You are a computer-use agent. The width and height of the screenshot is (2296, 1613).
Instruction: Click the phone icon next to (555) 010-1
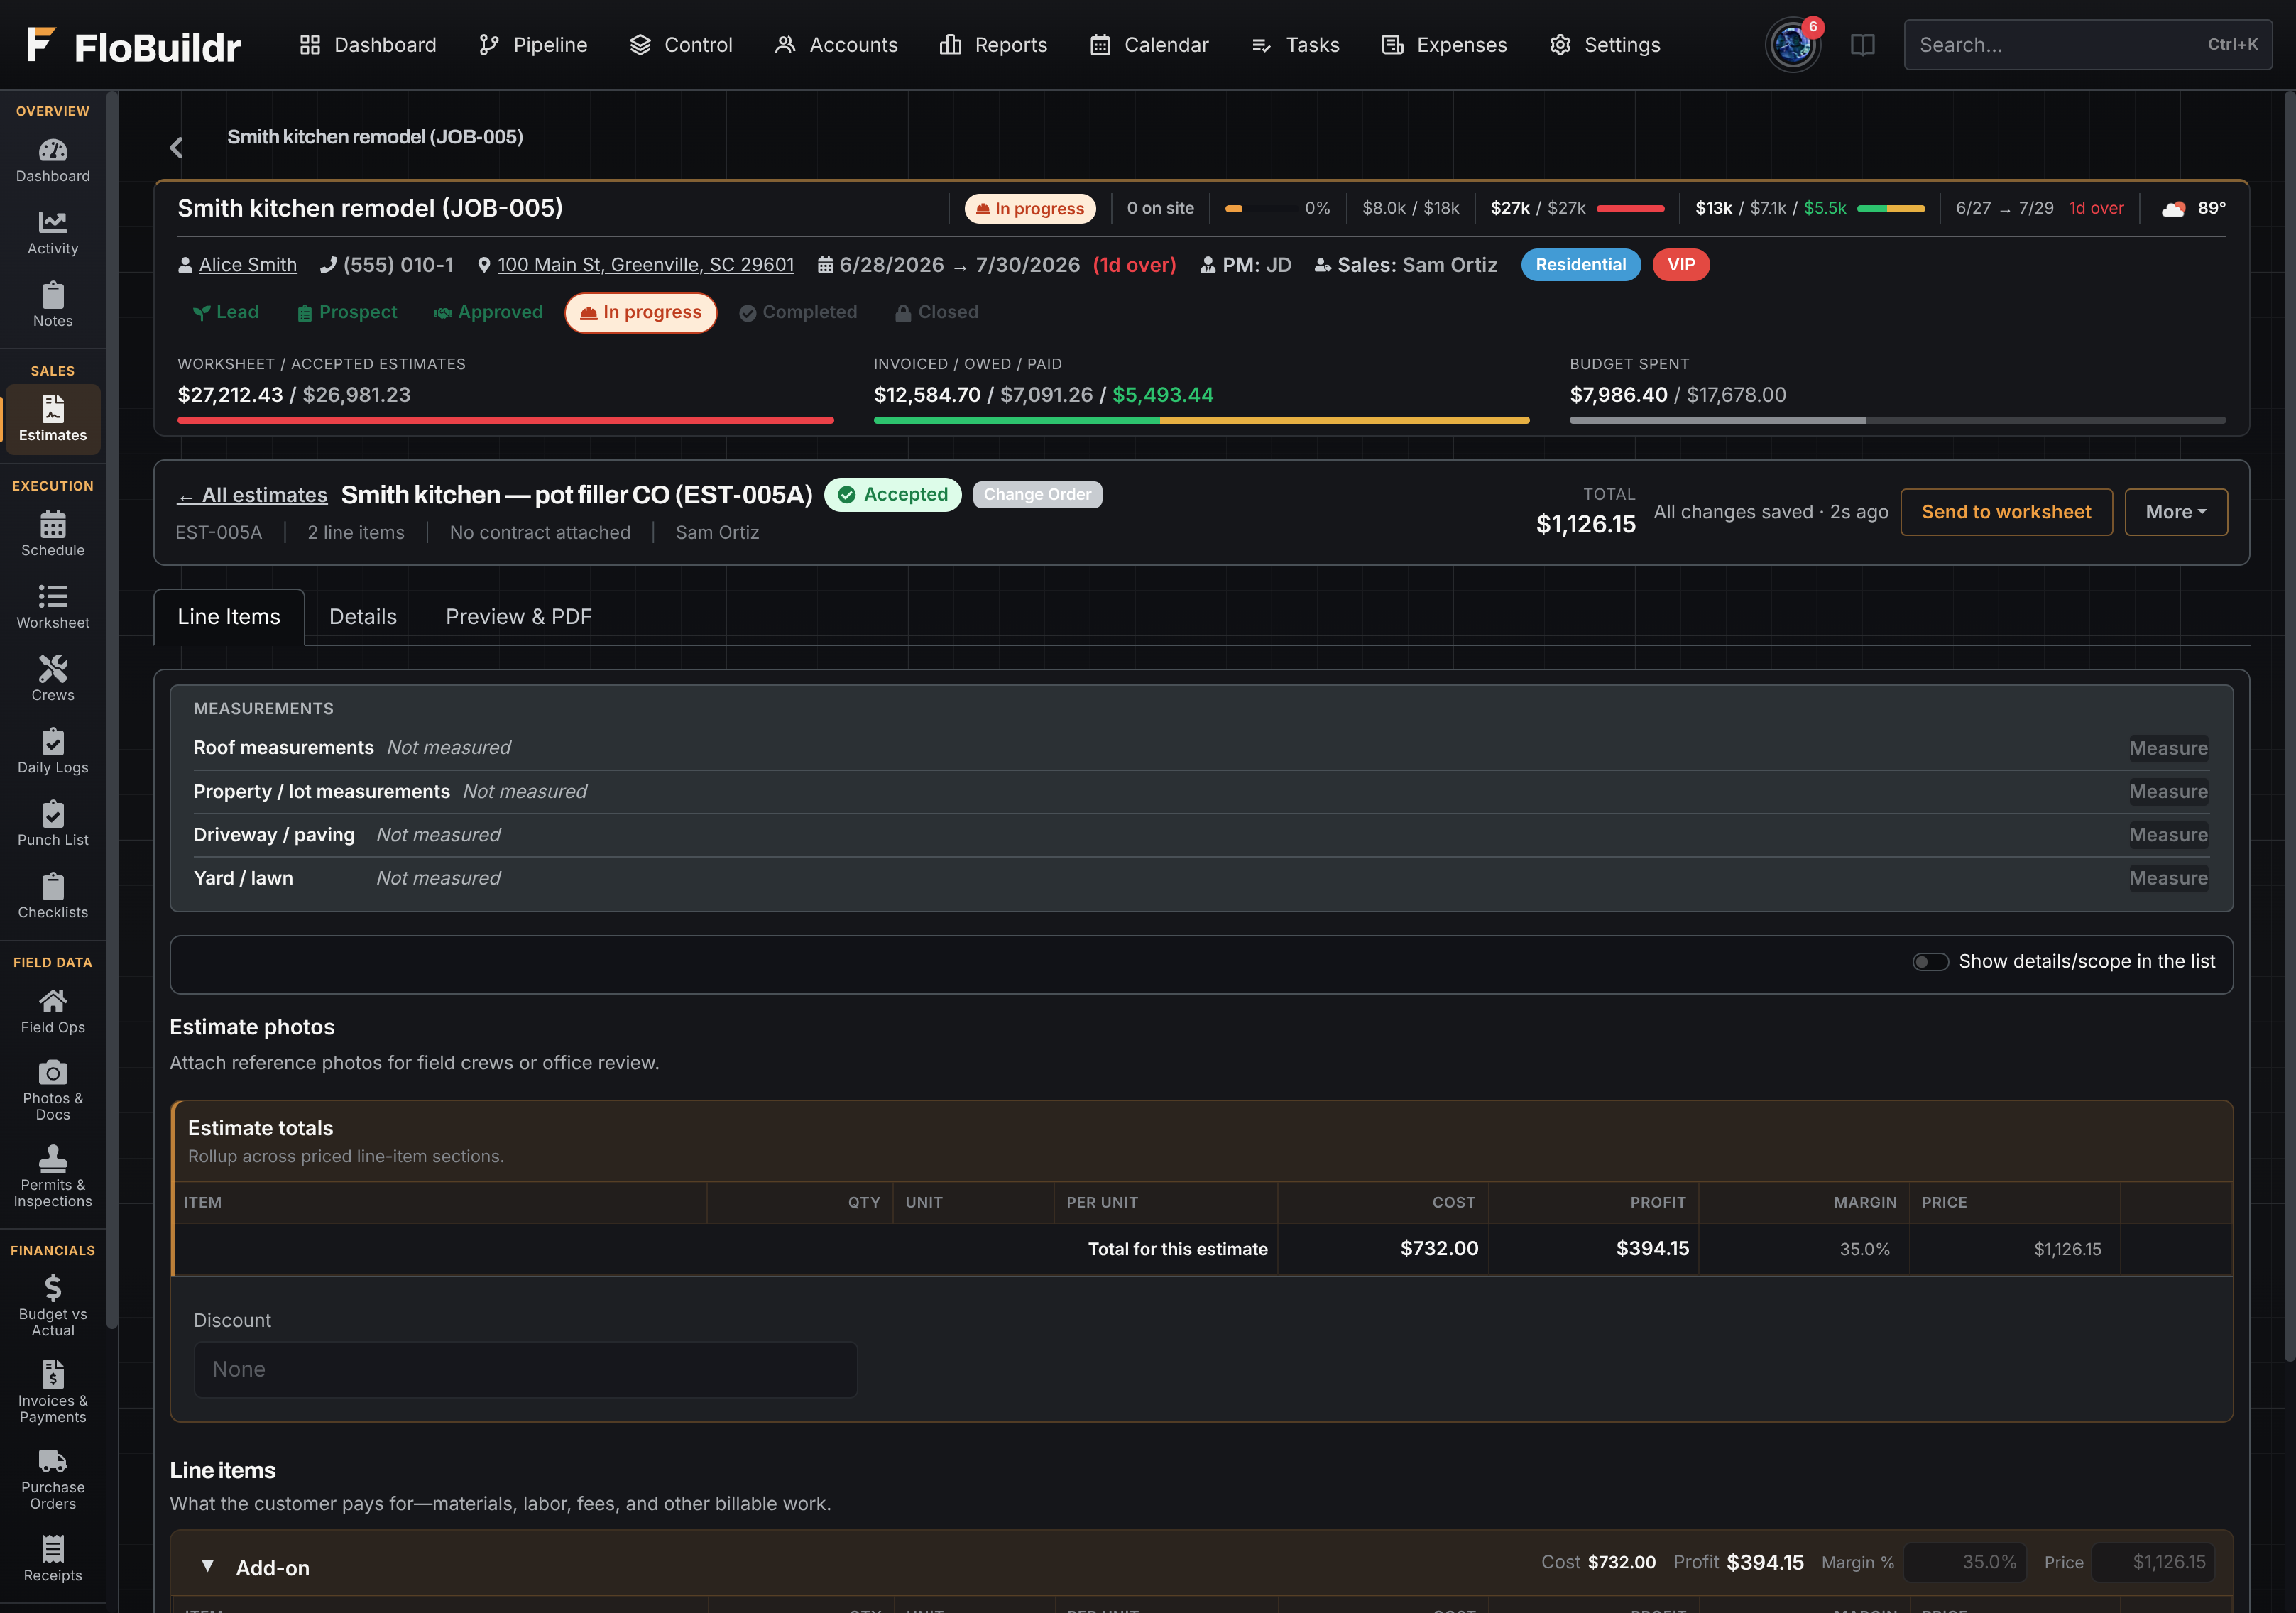tap(328, 265)
